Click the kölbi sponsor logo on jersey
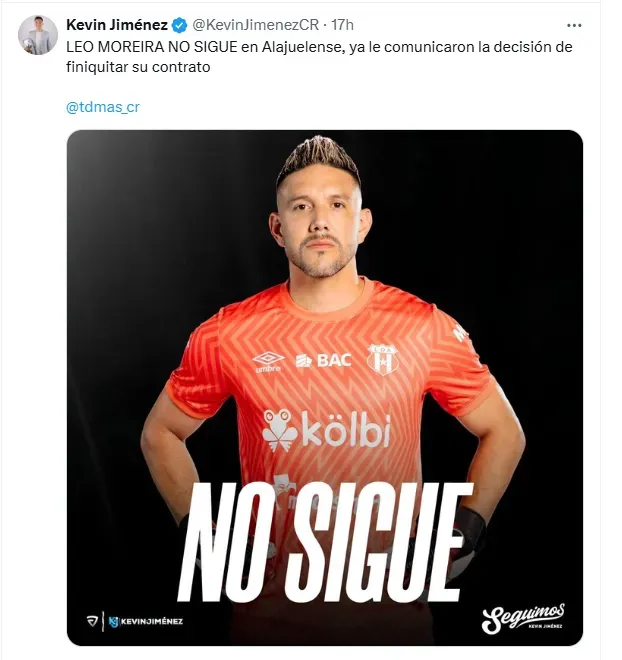622x660 pixels. click(x=327, y=430)
